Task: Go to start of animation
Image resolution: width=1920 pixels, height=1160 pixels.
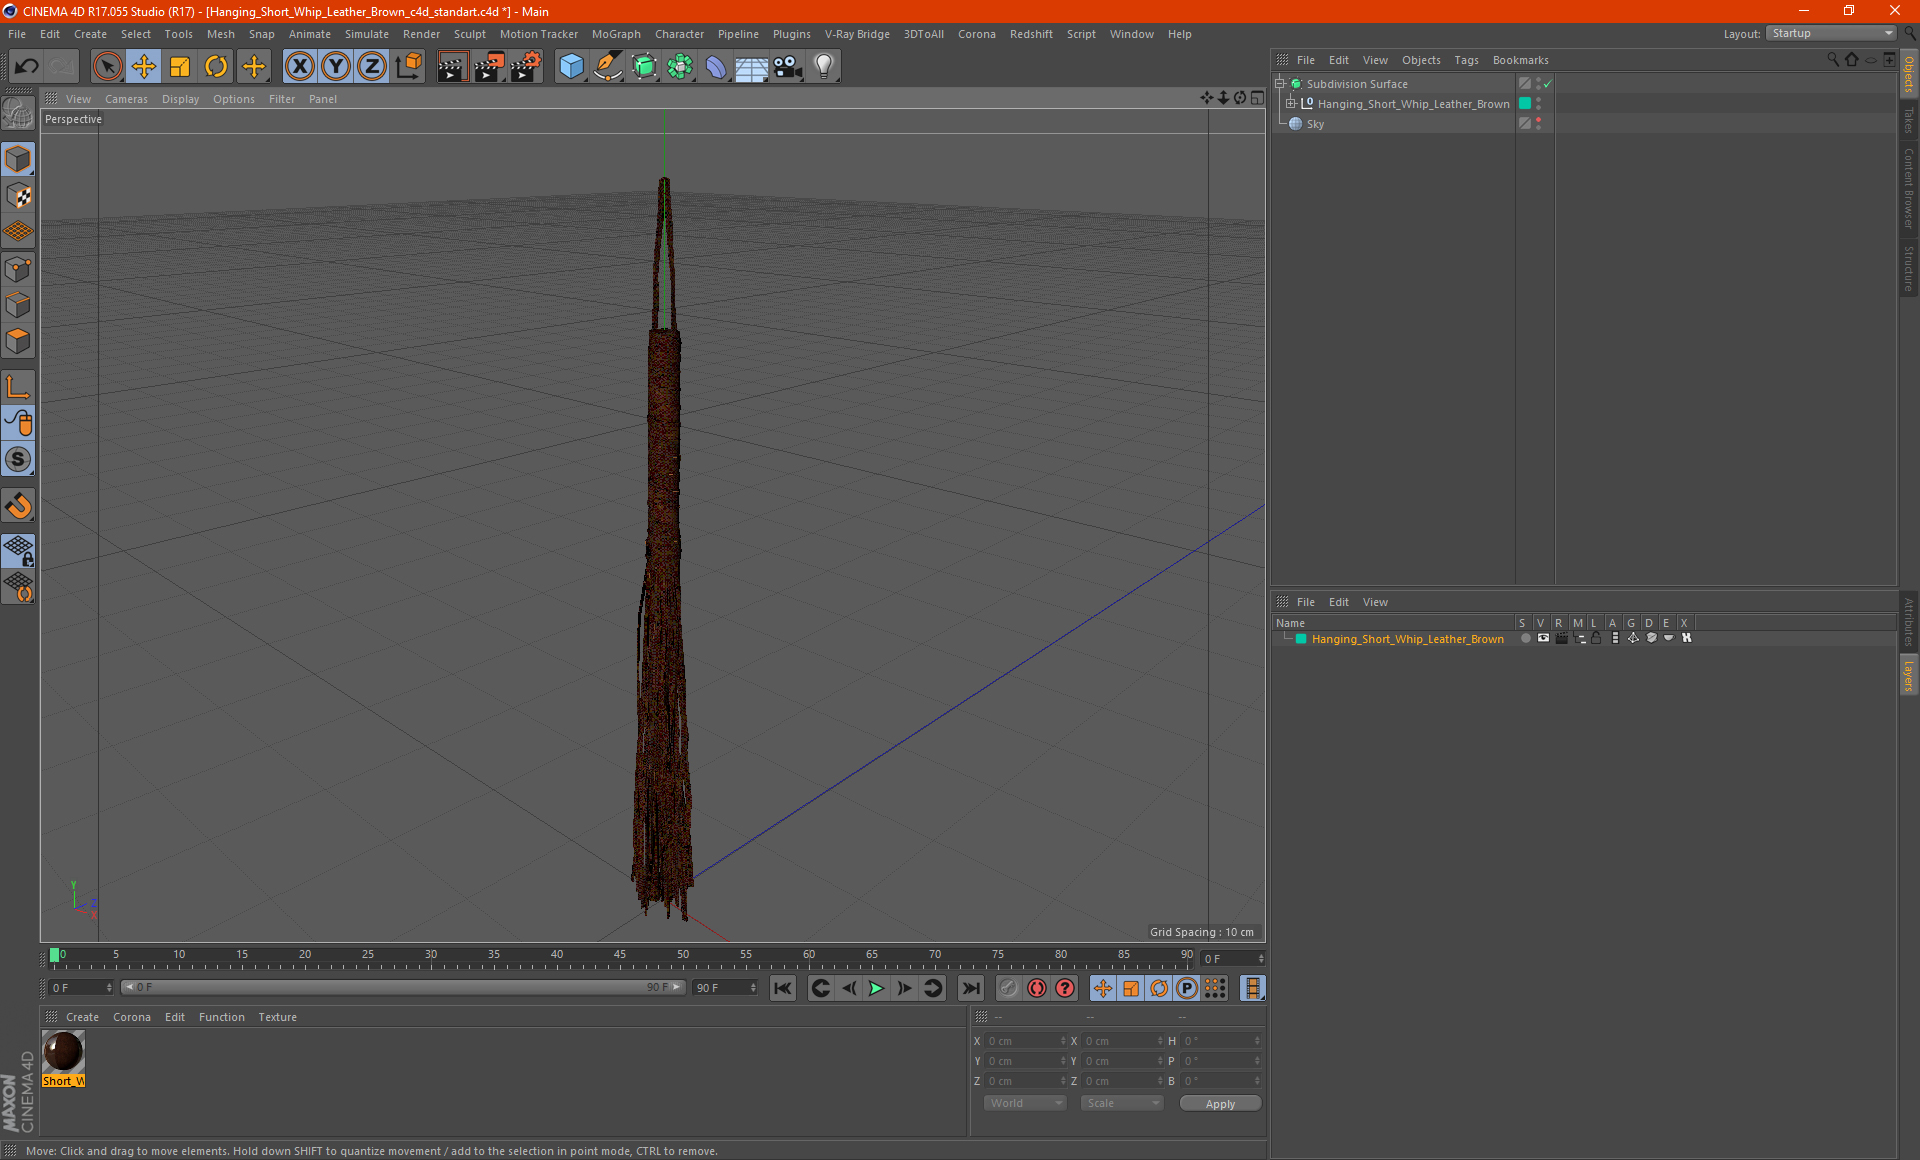Action: [783, 988]
